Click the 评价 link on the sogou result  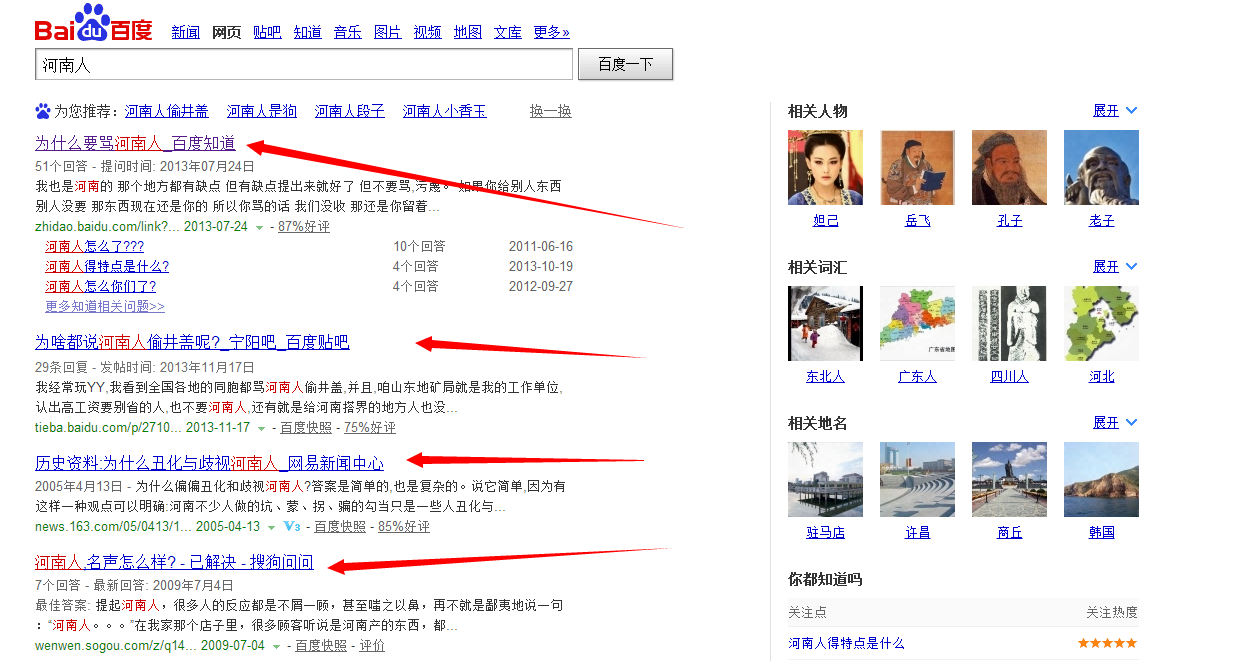pos(372,646)
